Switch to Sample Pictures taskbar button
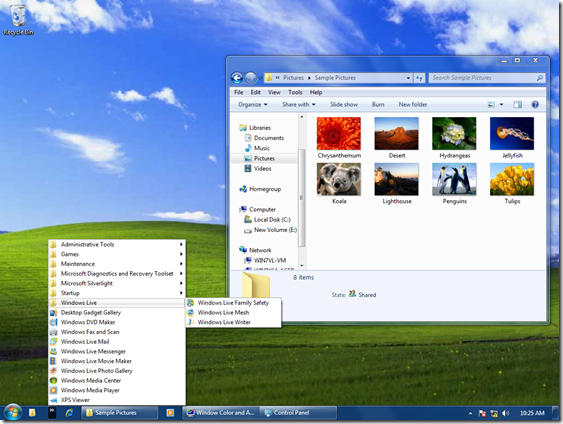The image size is (563, 424). click(120, 413)
